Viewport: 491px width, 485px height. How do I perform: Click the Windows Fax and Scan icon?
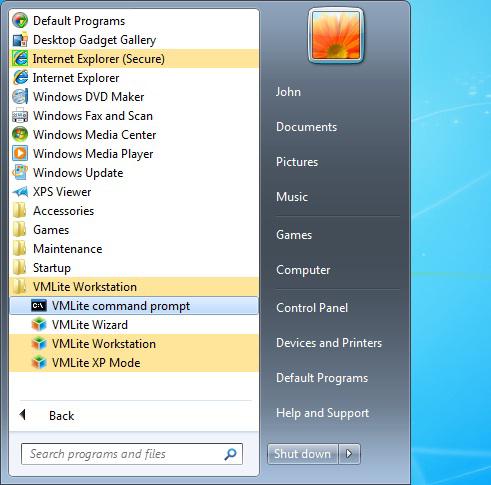(x=20, y=116)
